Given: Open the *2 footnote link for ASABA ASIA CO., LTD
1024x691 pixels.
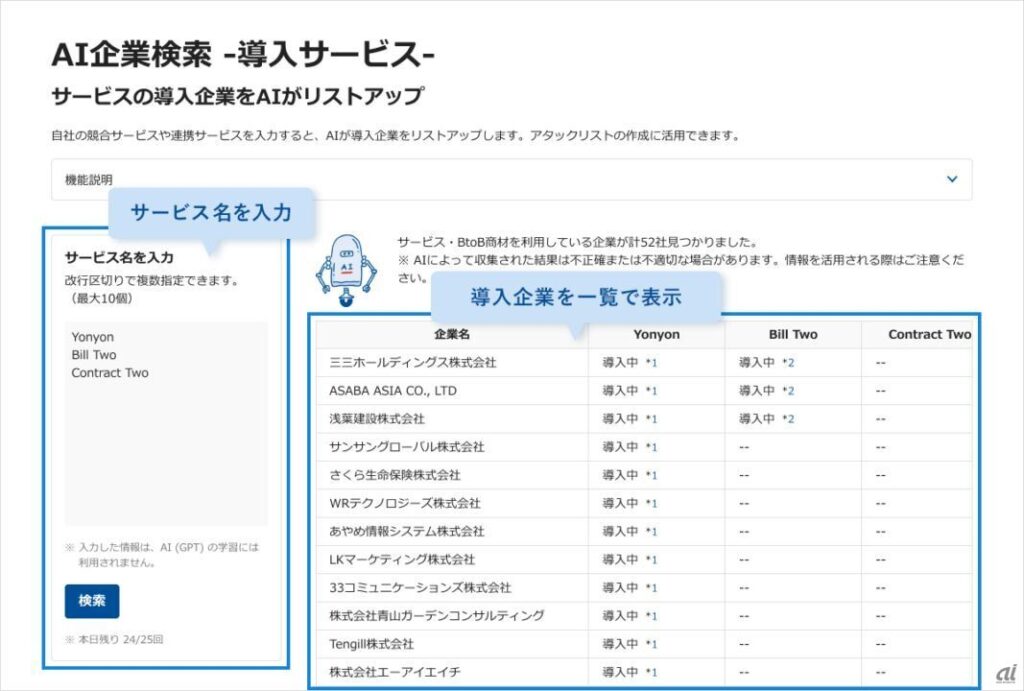Looking at the screenshot, I should point(788,391).
